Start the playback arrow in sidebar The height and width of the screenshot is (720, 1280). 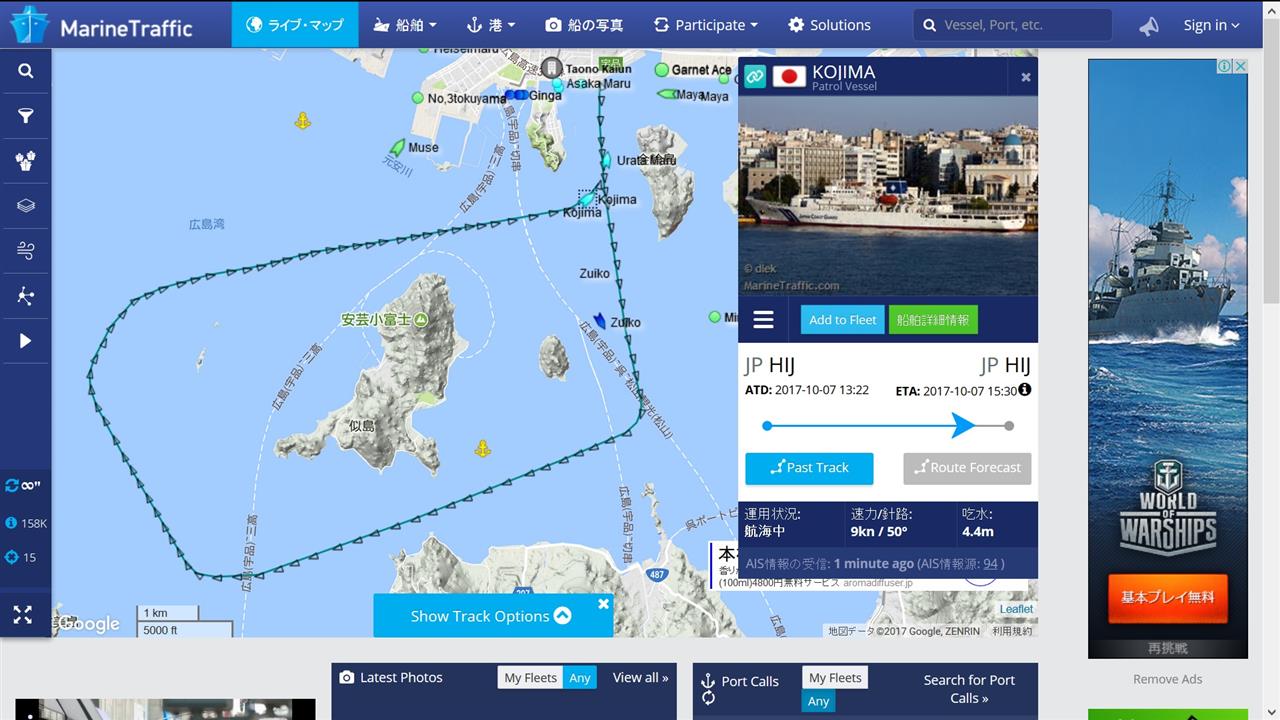(25, 341)
